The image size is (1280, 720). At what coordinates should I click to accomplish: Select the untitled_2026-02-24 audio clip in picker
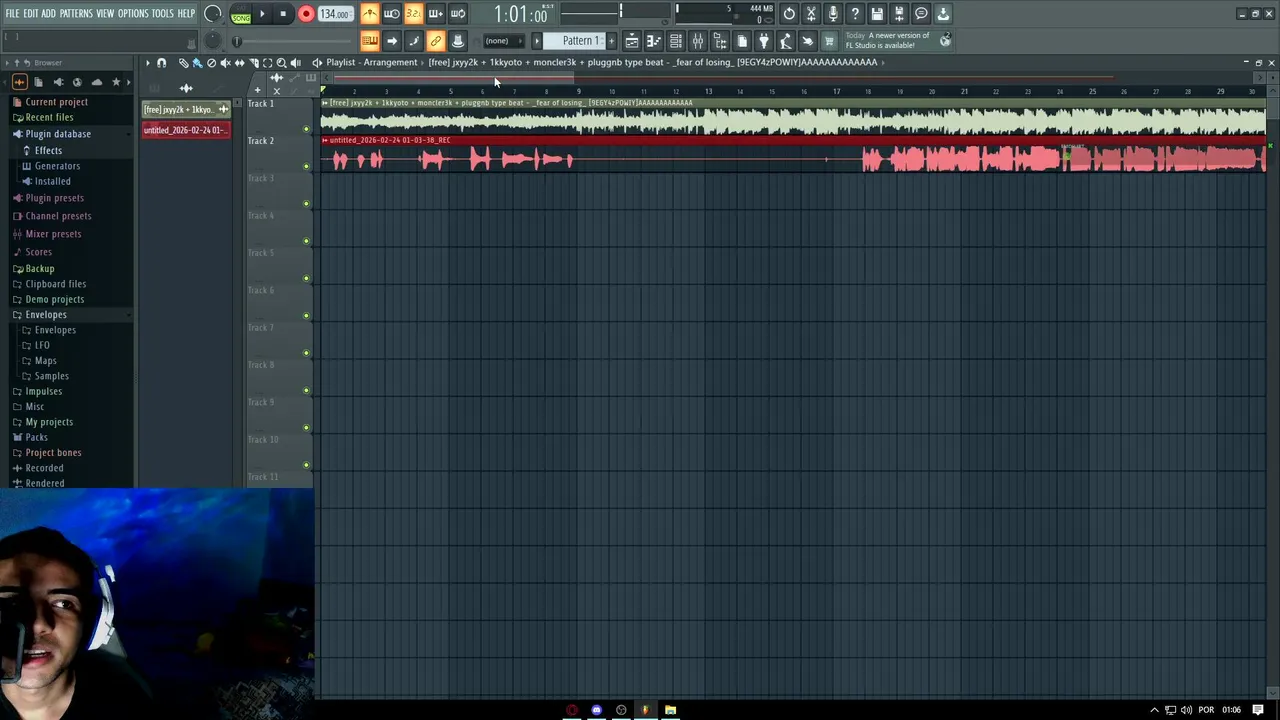(185, 130)
